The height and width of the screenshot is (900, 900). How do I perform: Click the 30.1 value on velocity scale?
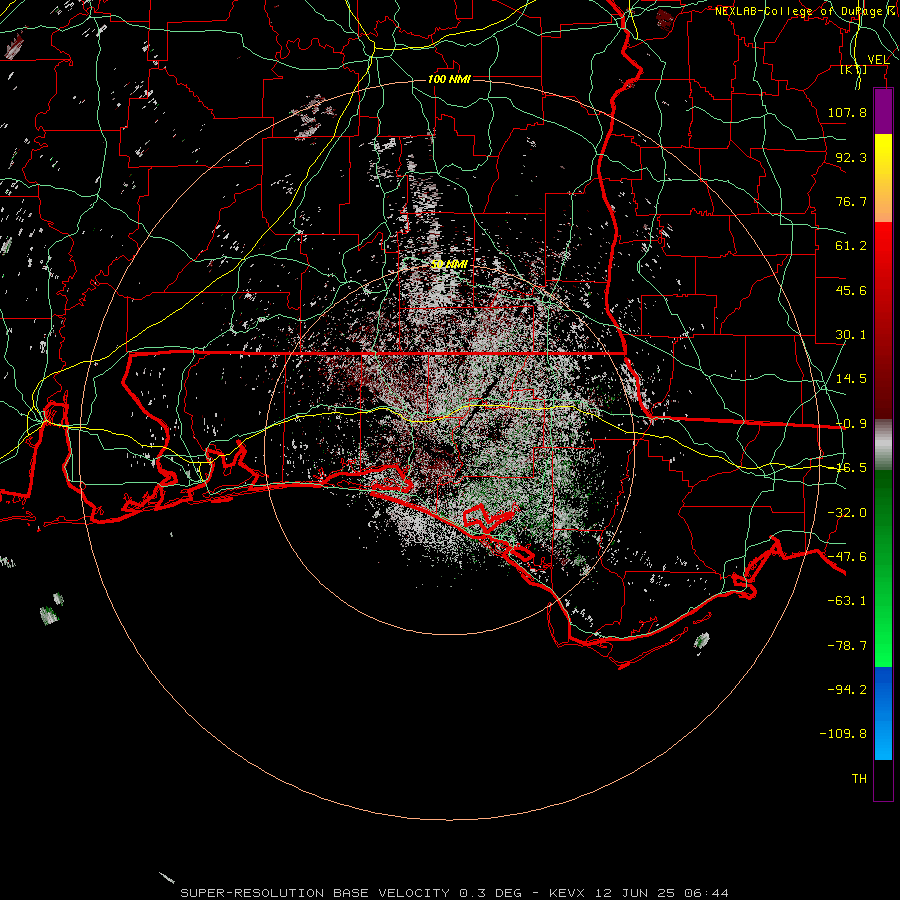851,335
